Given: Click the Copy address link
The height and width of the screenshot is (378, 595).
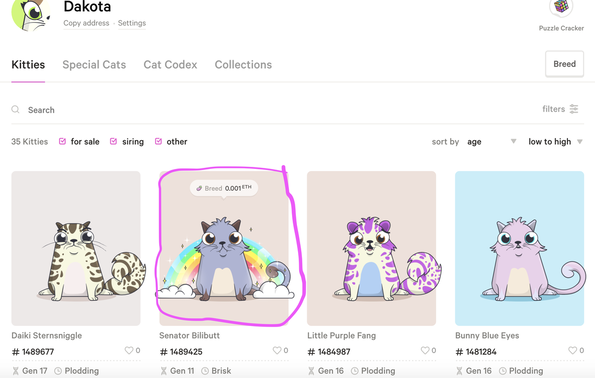Looking at the screenshot, I should tap(86, 23).
